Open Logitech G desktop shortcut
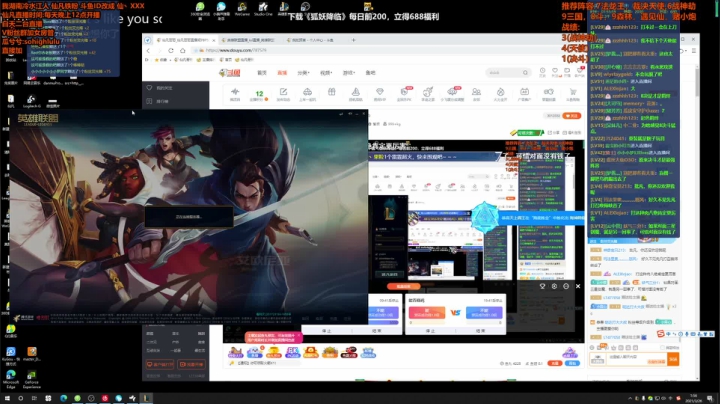Image resolution: width=720 pixels, height=404 pixels. tap(31, 101)
